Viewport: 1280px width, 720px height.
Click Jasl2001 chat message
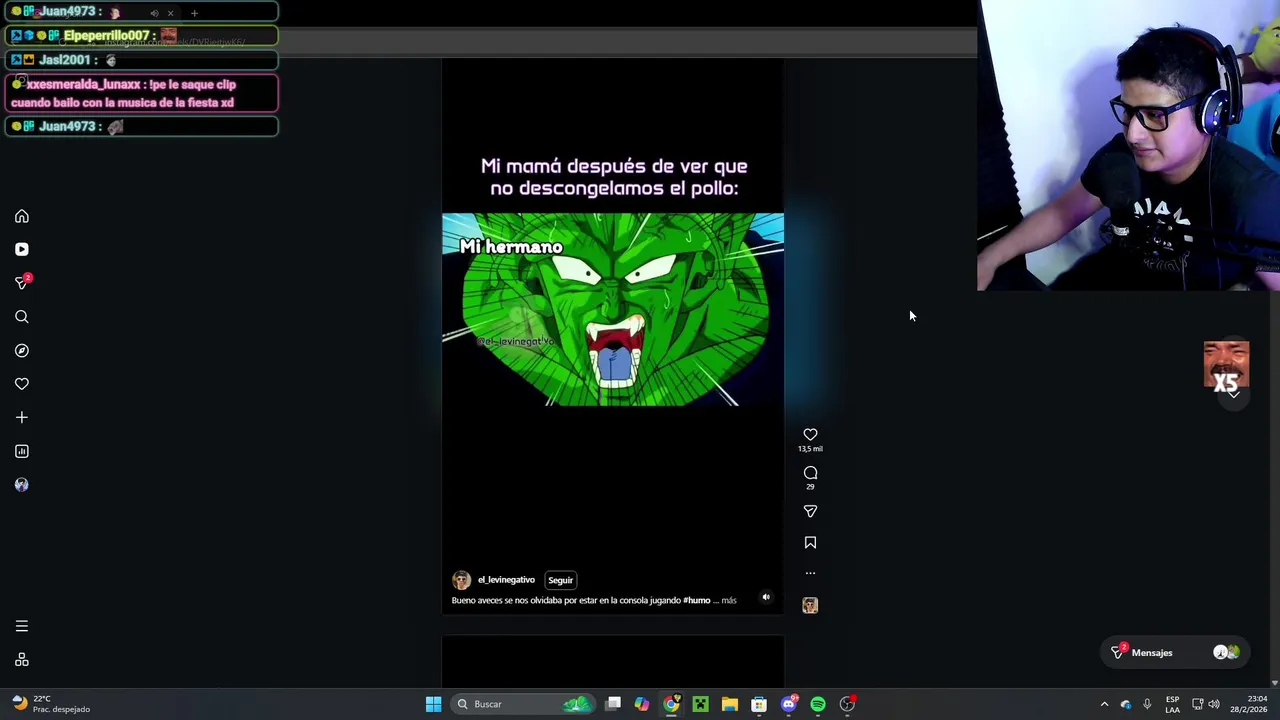point(141,60)
